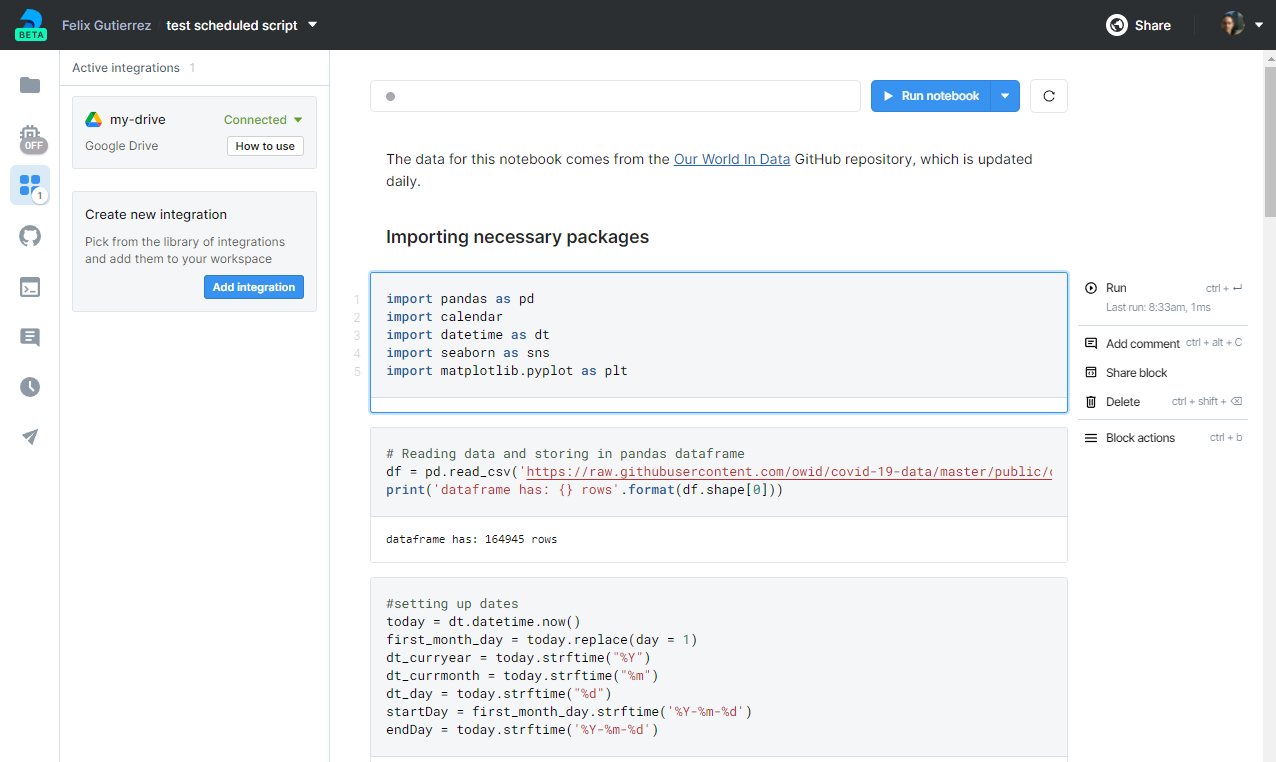Click the status bar input field
The image size is (1276, 762).
pos(615,96)
